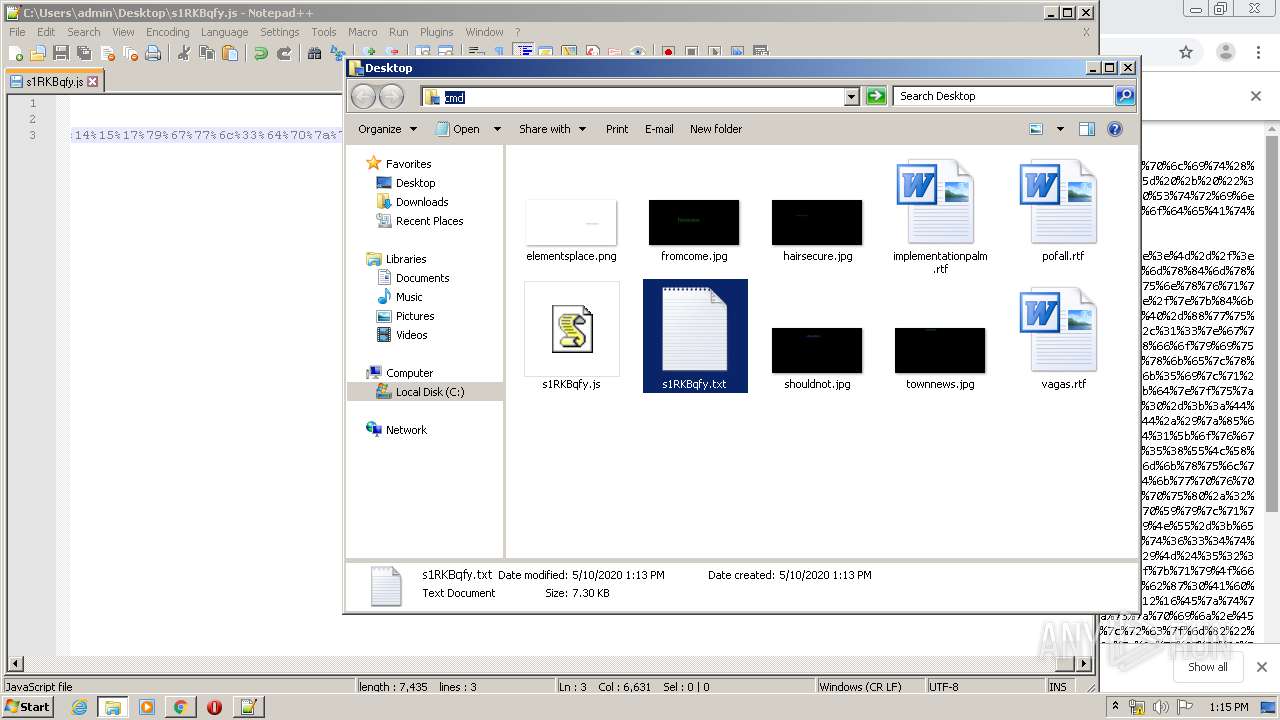Open the File menu in Notepad++
1280x720 pixels.
(x=17, y=32)
